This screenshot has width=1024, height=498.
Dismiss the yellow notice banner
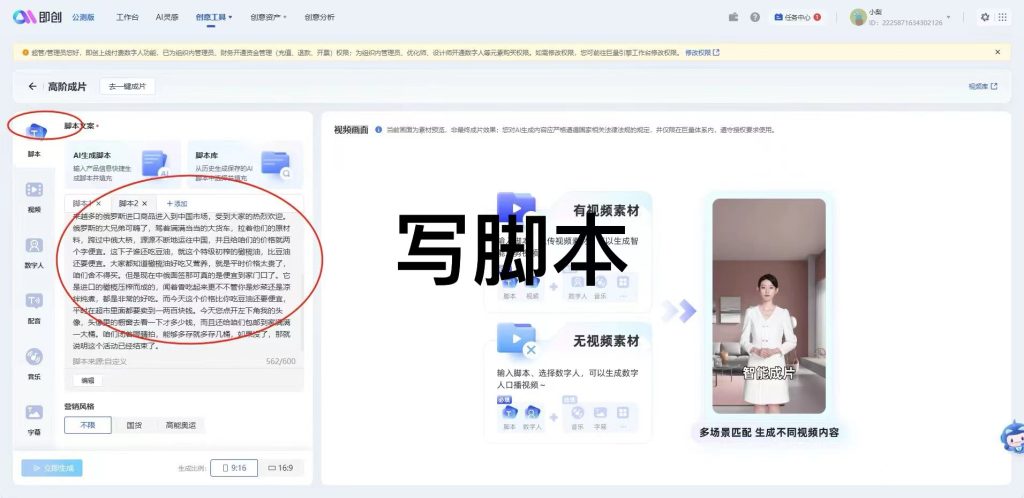point(997,52)
